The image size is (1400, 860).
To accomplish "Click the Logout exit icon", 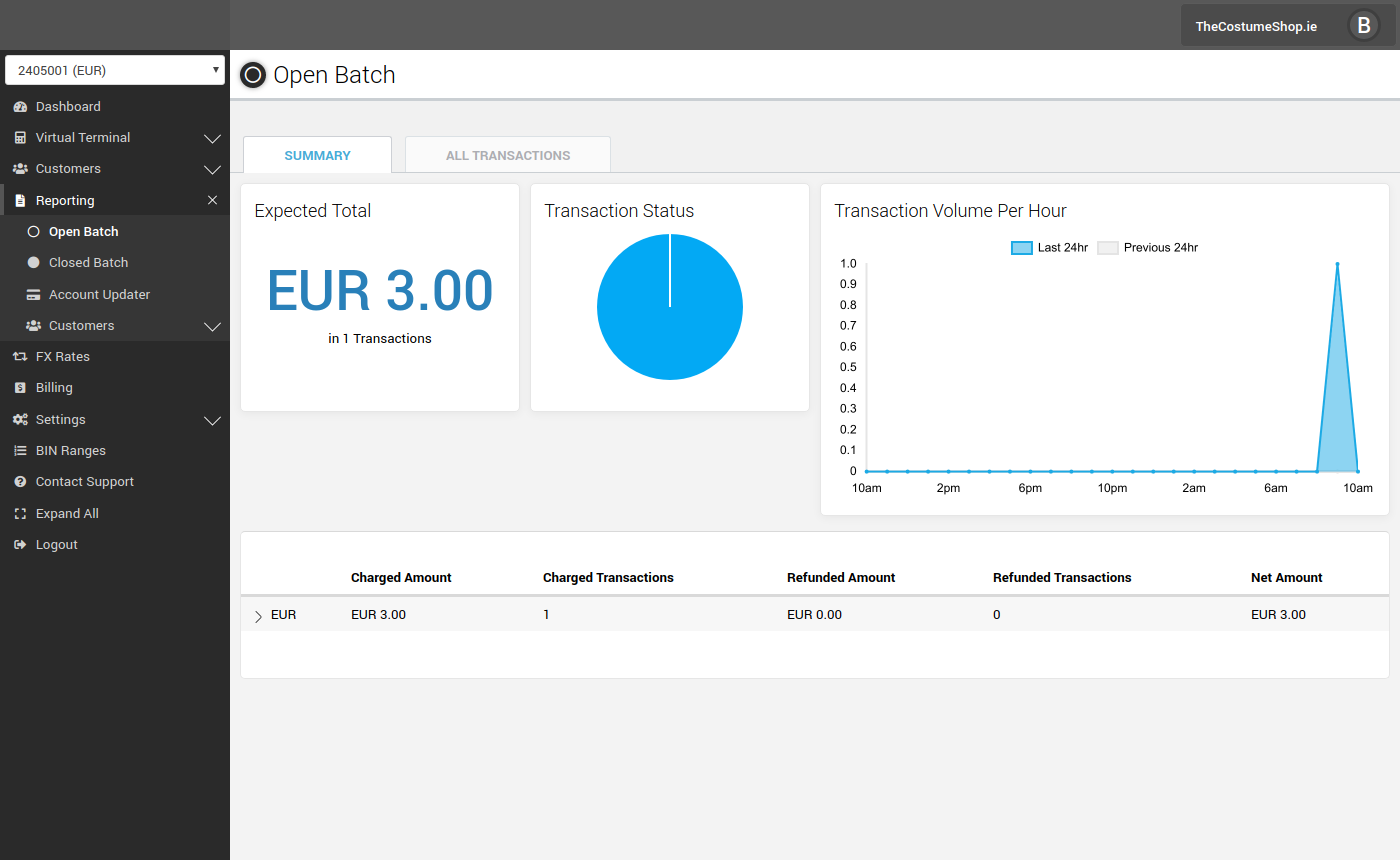I will tap(20, 545).
